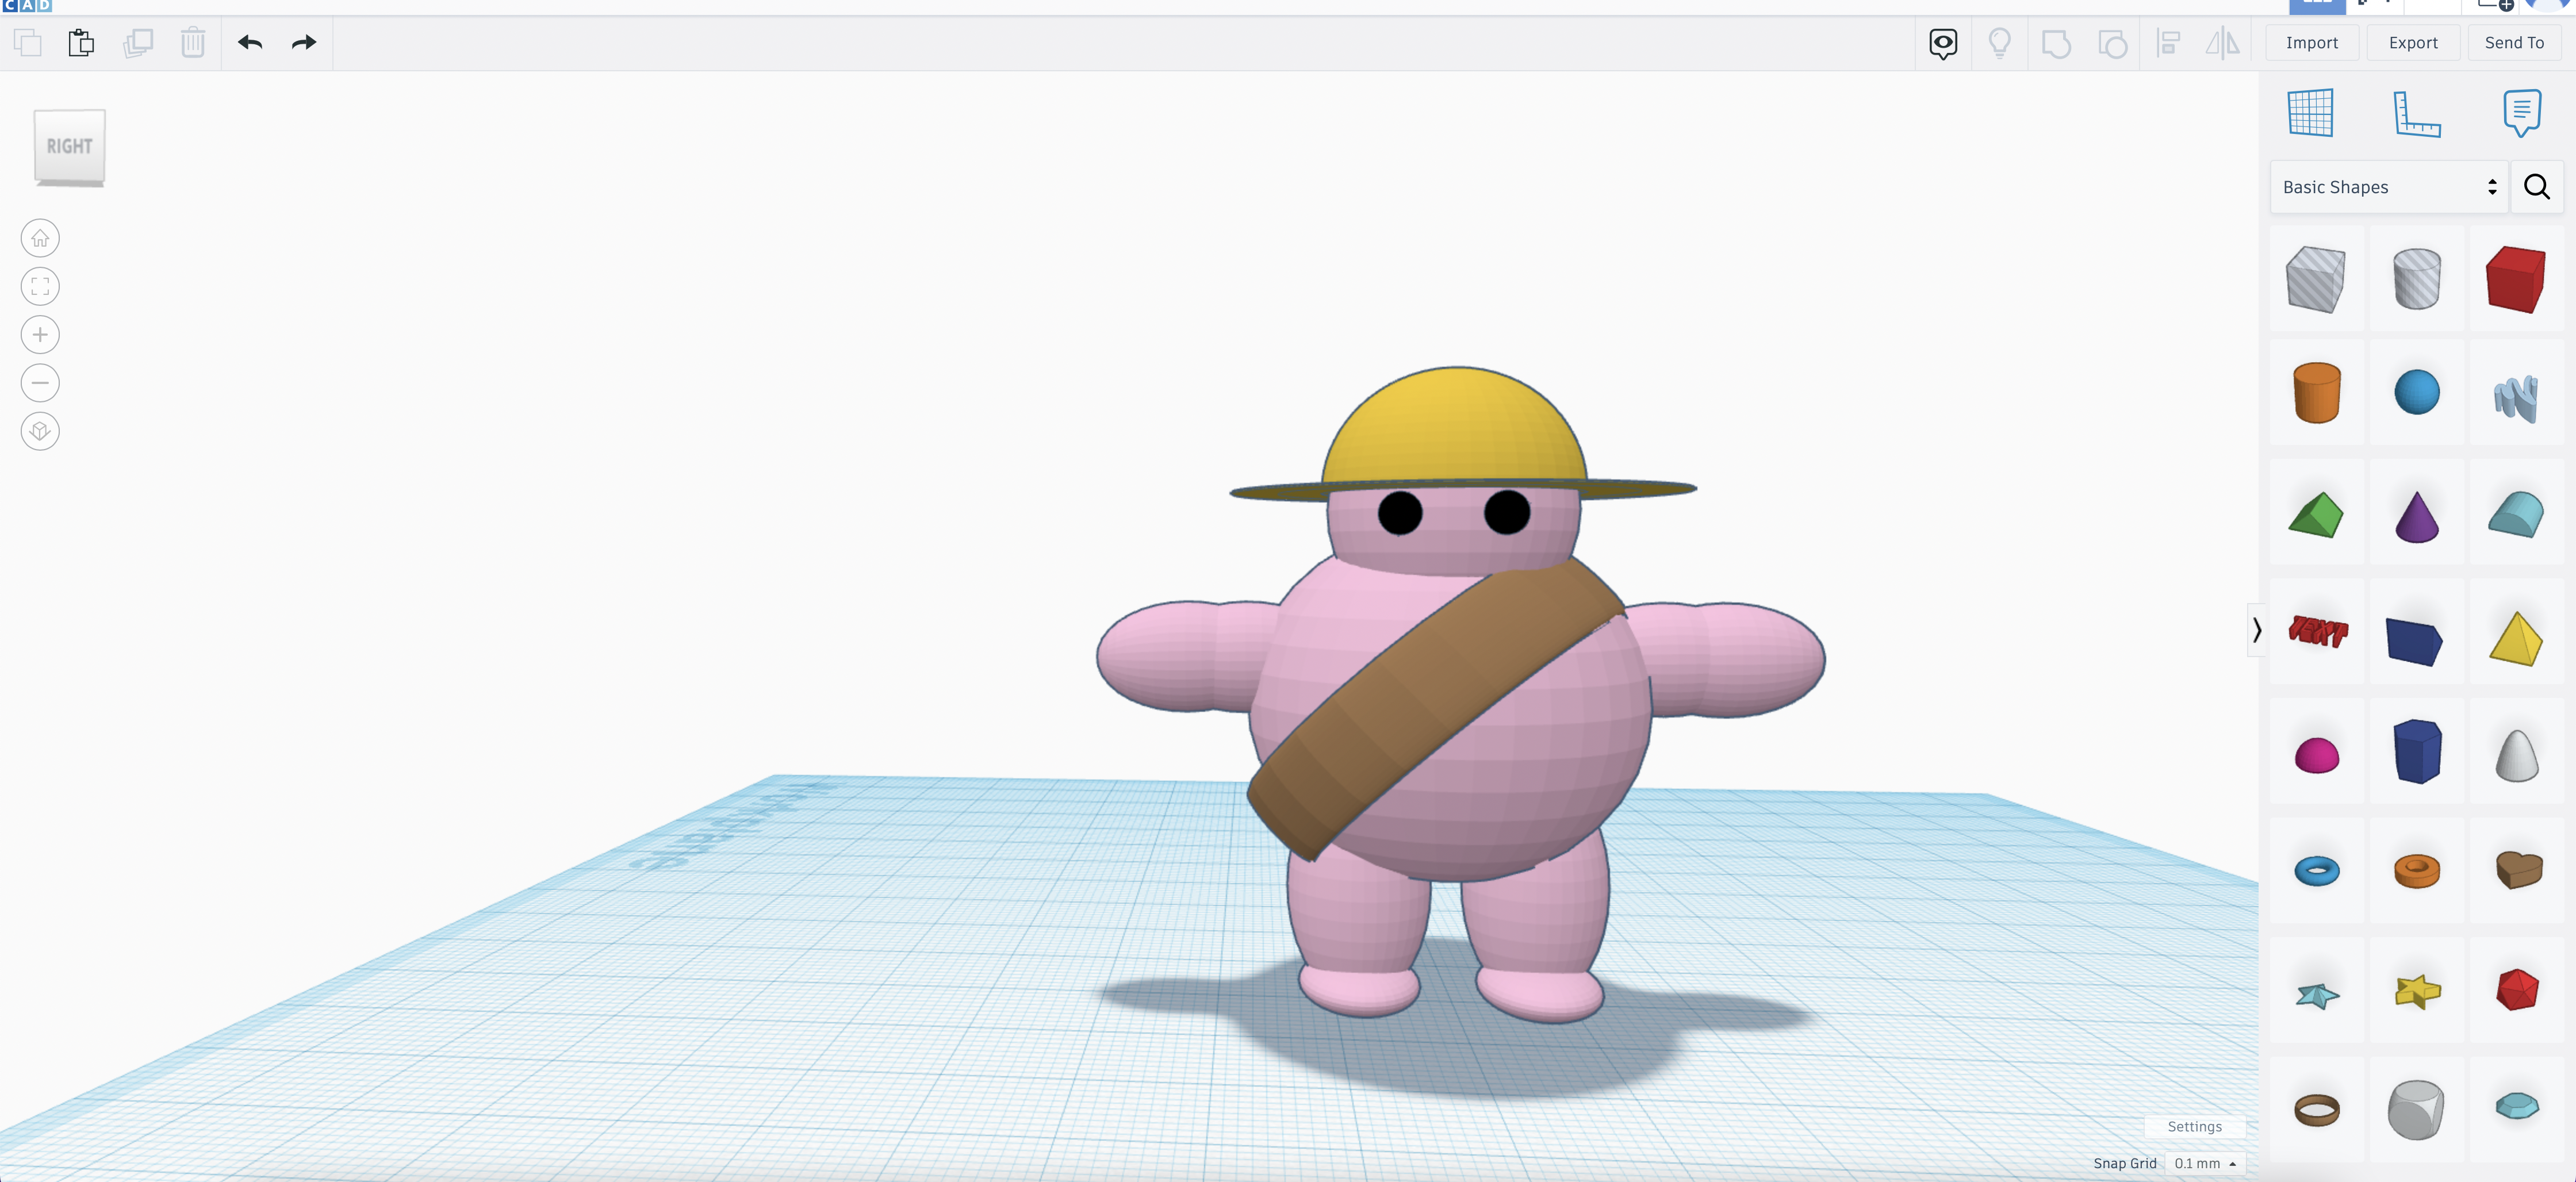The image size is (2576, 1182).
Task: Redo the last action
Action: [304, 43]
